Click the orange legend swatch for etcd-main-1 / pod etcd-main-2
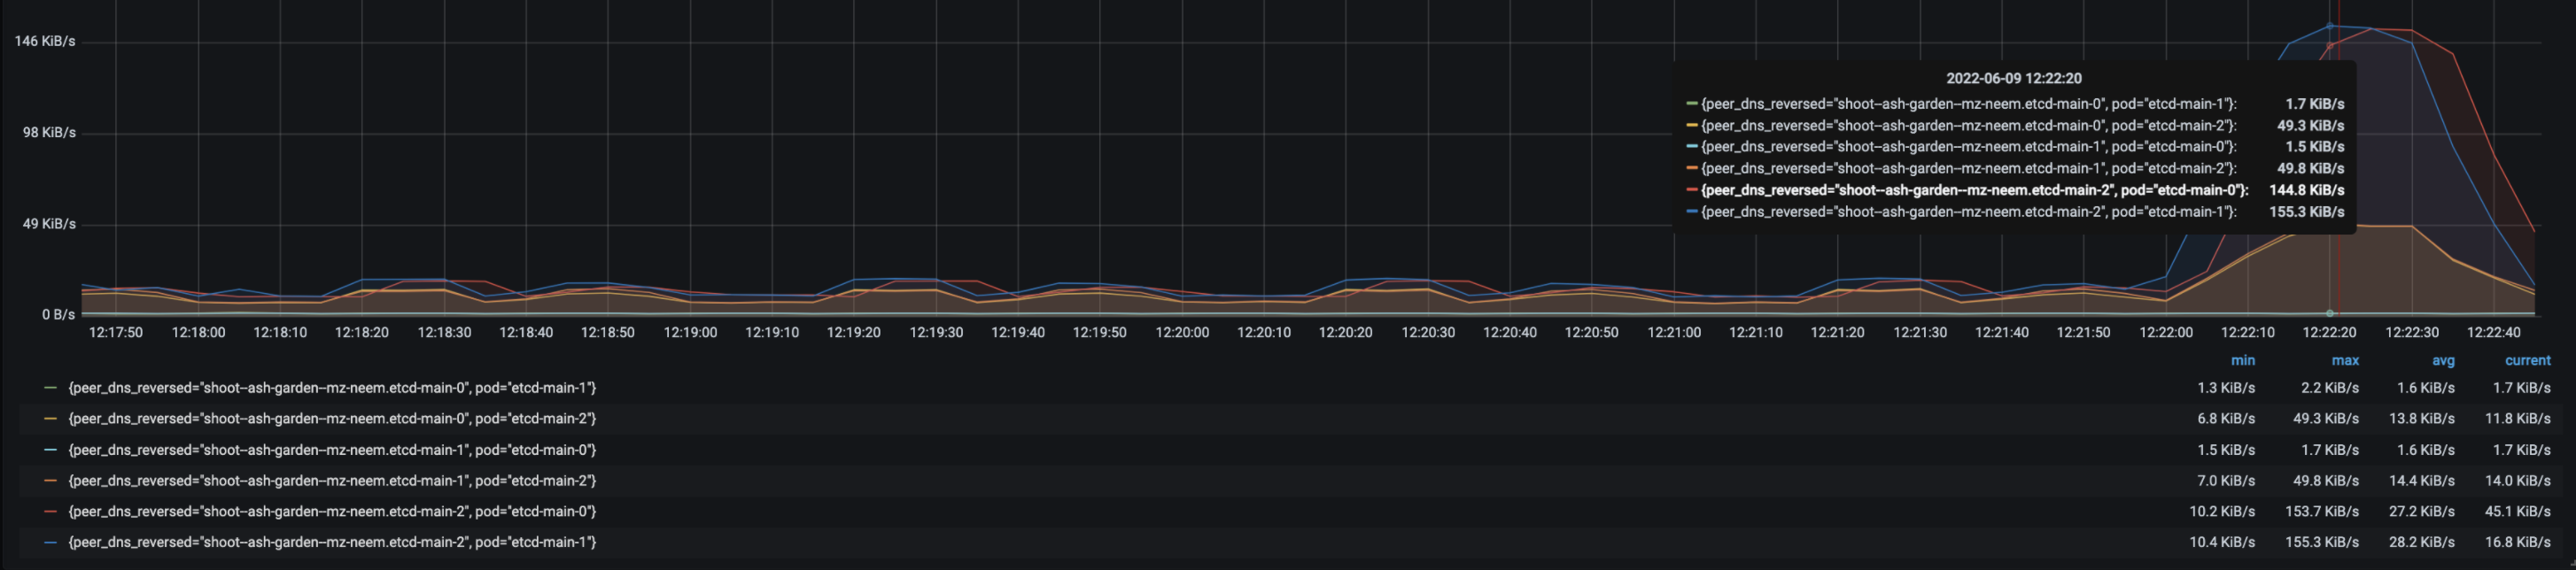The width and height of the screenshot is (2576, 570). [x=50, y=481]
